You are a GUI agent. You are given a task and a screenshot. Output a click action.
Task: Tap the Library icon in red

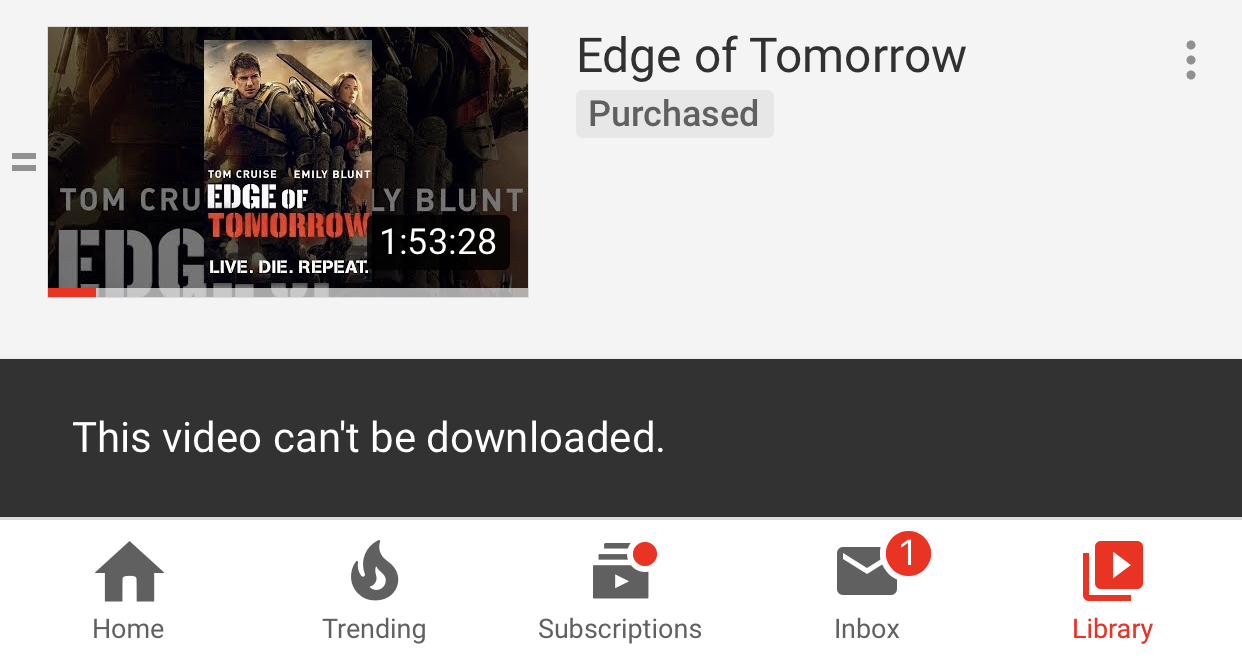[1113, 571]
